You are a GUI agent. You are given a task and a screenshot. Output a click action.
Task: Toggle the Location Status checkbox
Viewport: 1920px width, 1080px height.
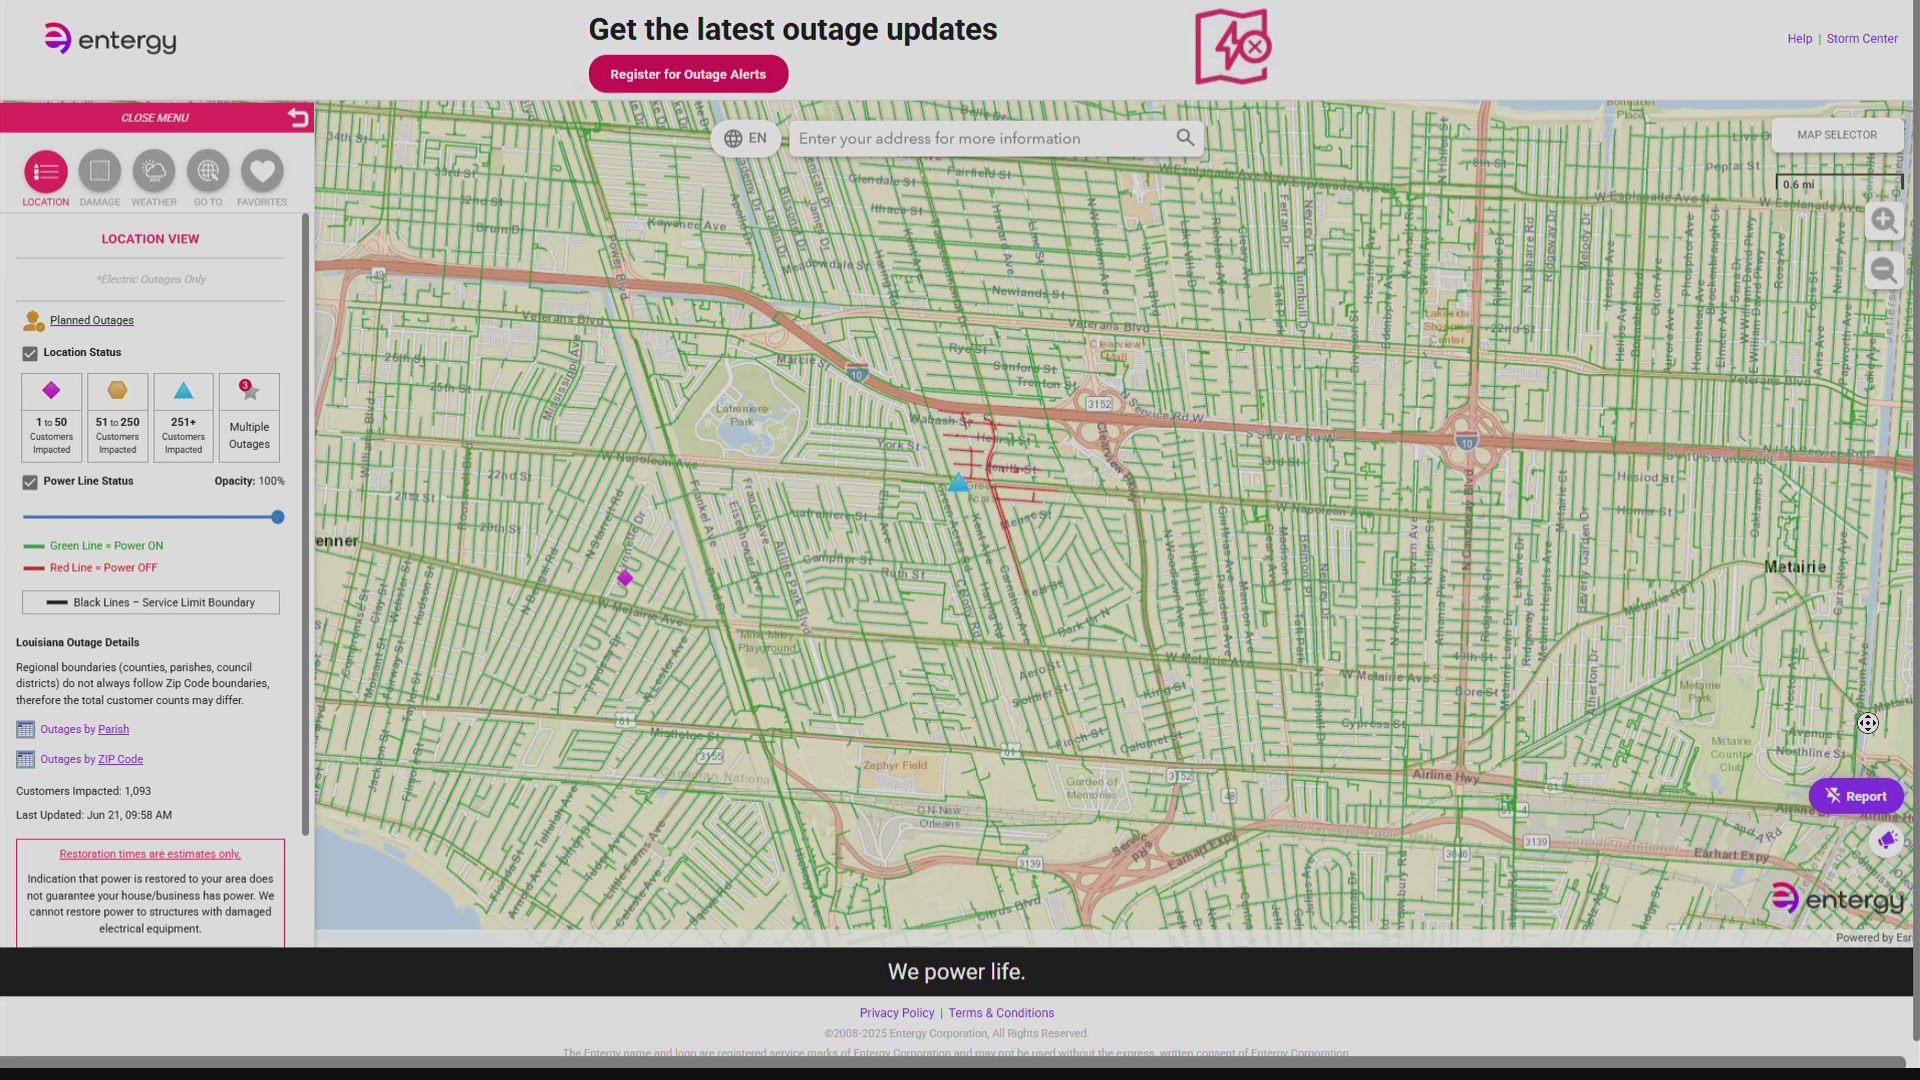[30, 352]
